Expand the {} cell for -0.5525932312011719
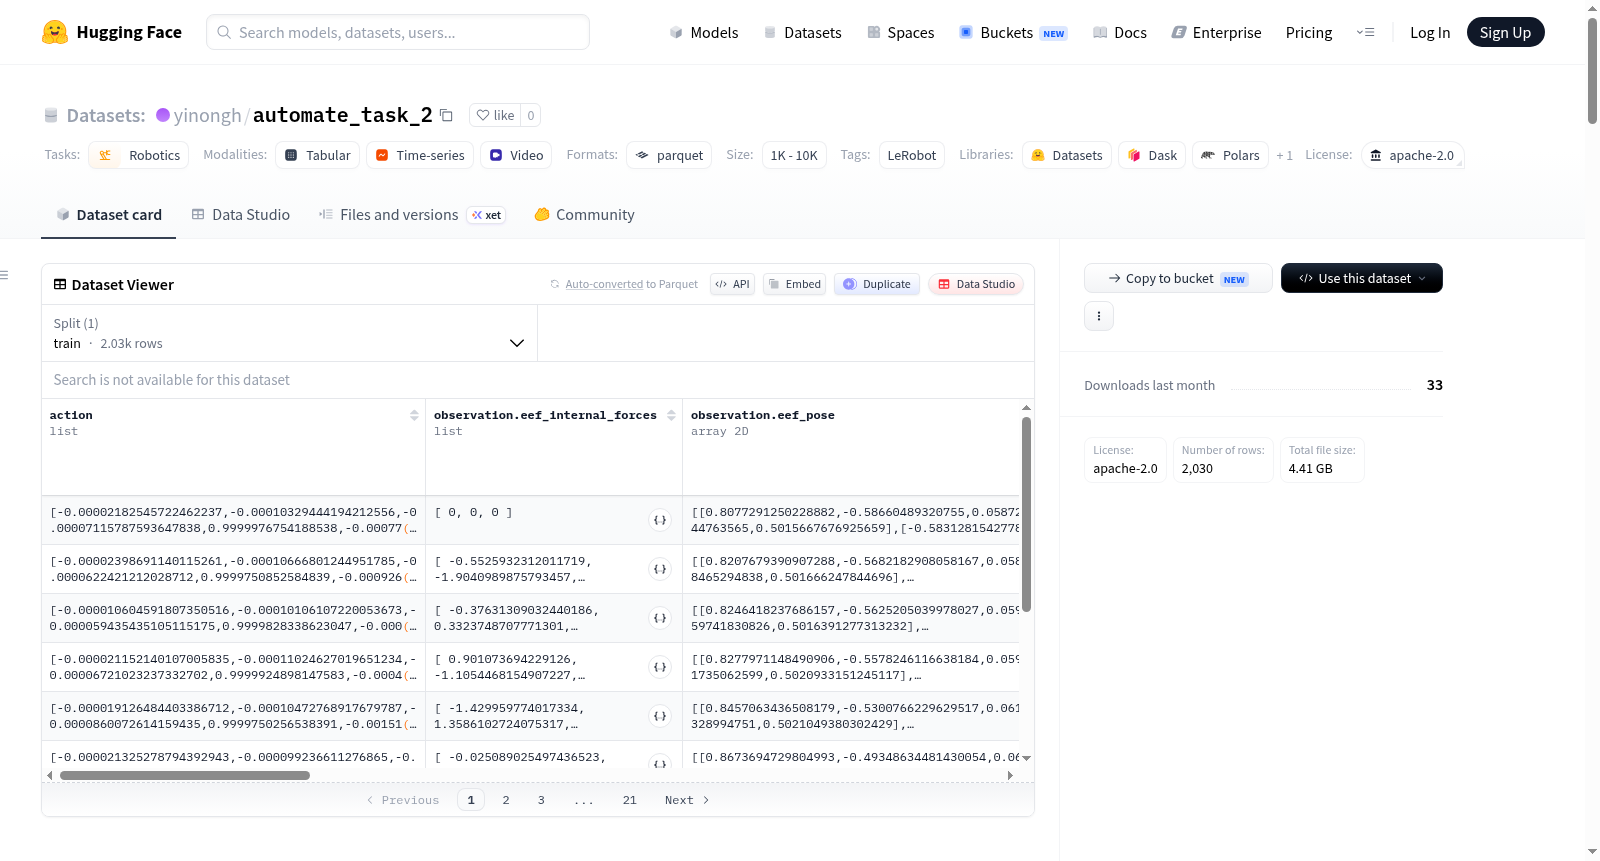 [x=660, y=569]
